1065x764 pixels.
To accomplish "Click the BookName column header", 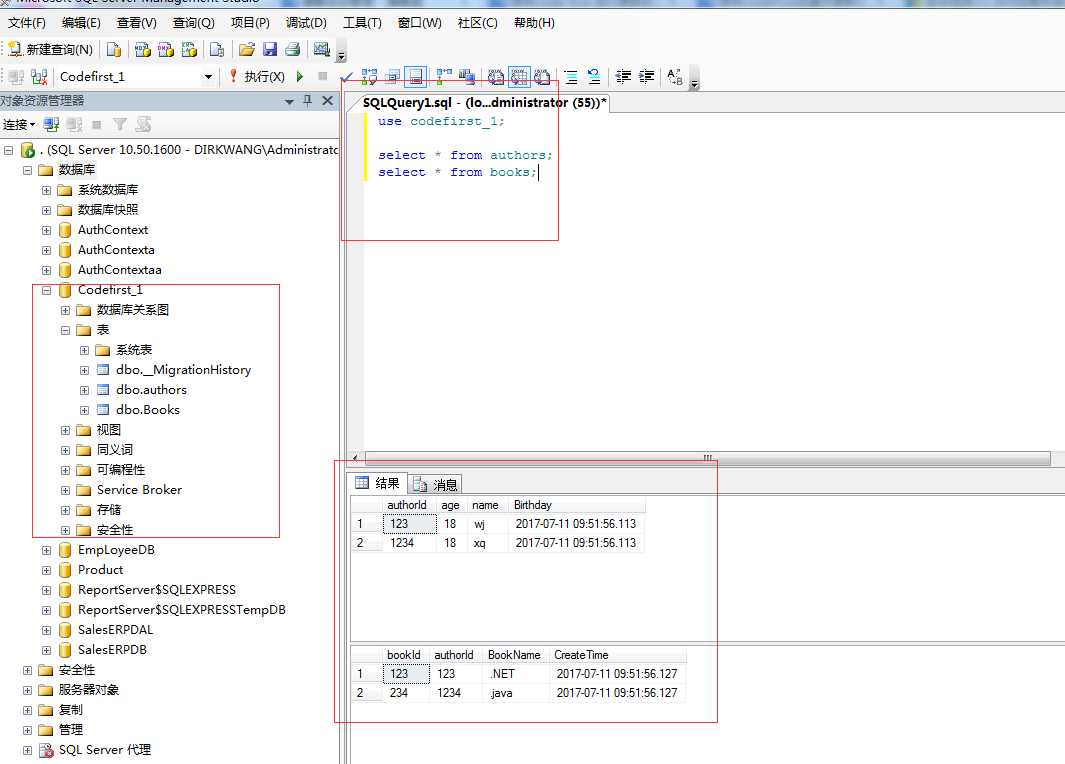I will 514,655.
